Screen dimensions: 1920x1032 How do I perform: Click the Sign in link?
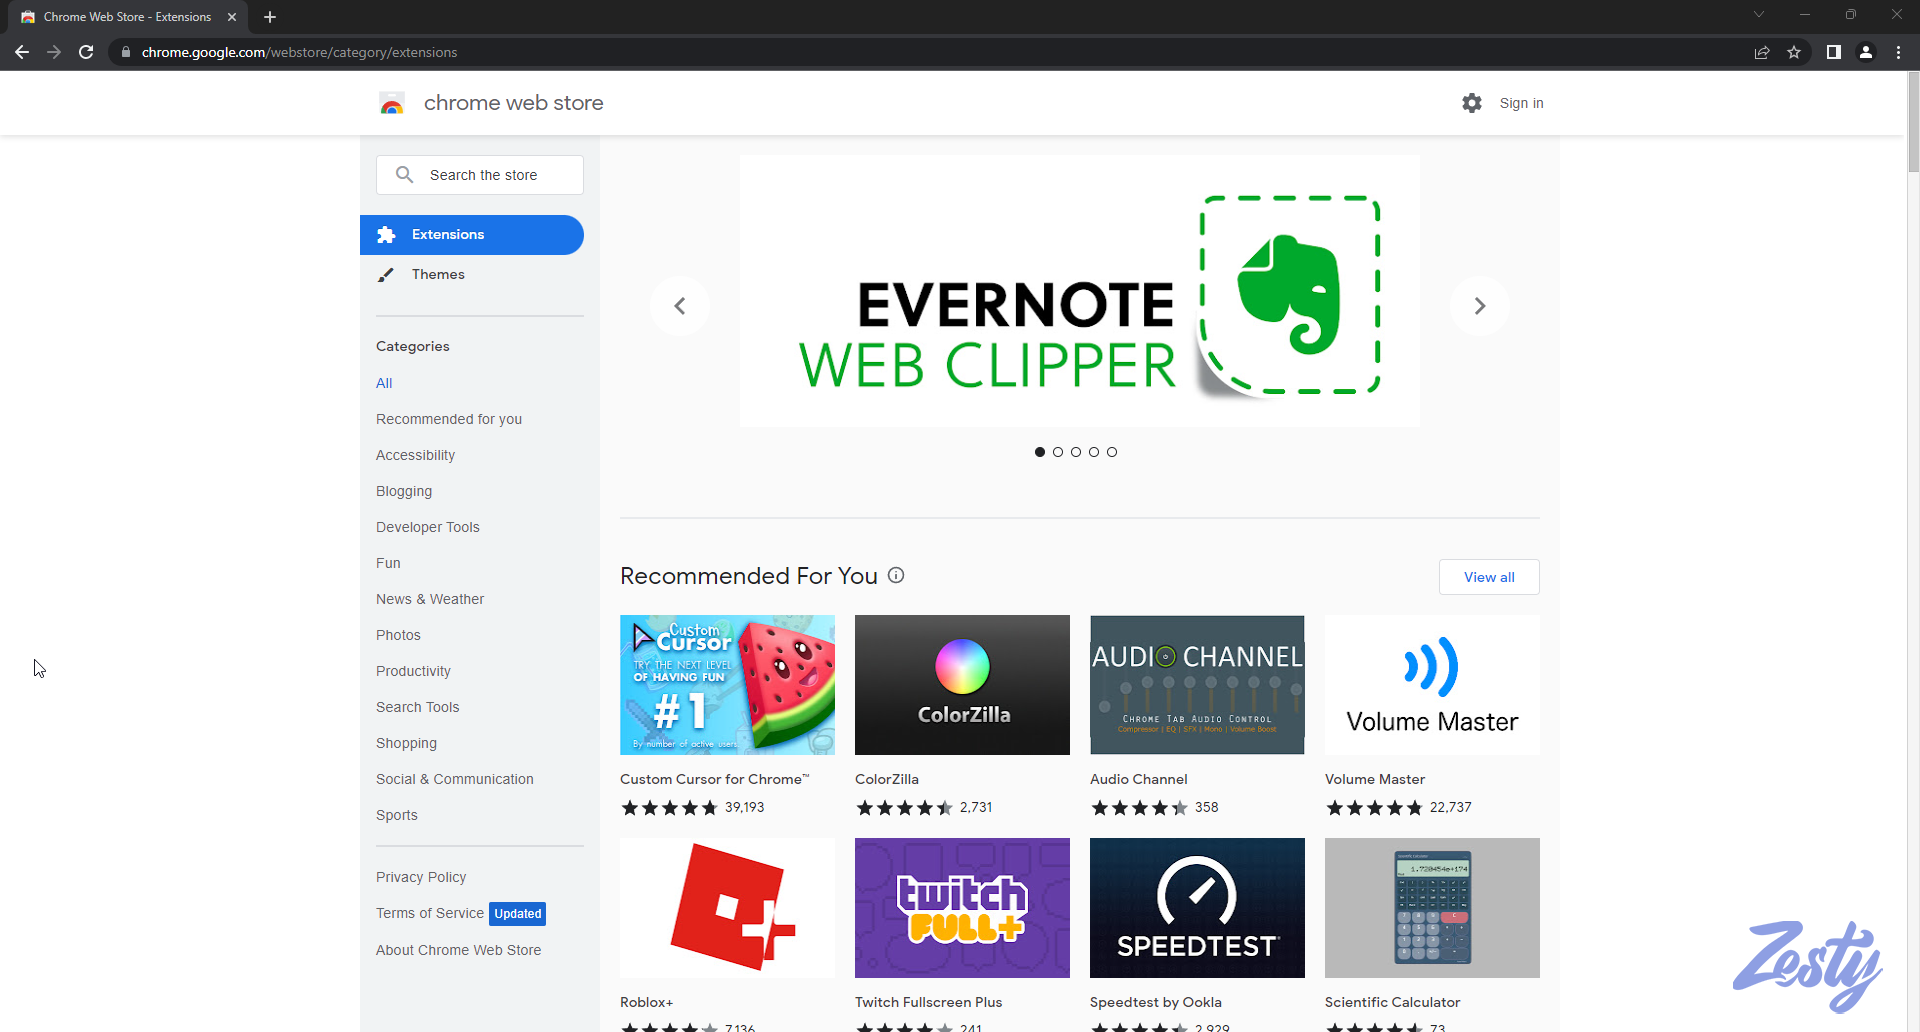coord(1521,103)
